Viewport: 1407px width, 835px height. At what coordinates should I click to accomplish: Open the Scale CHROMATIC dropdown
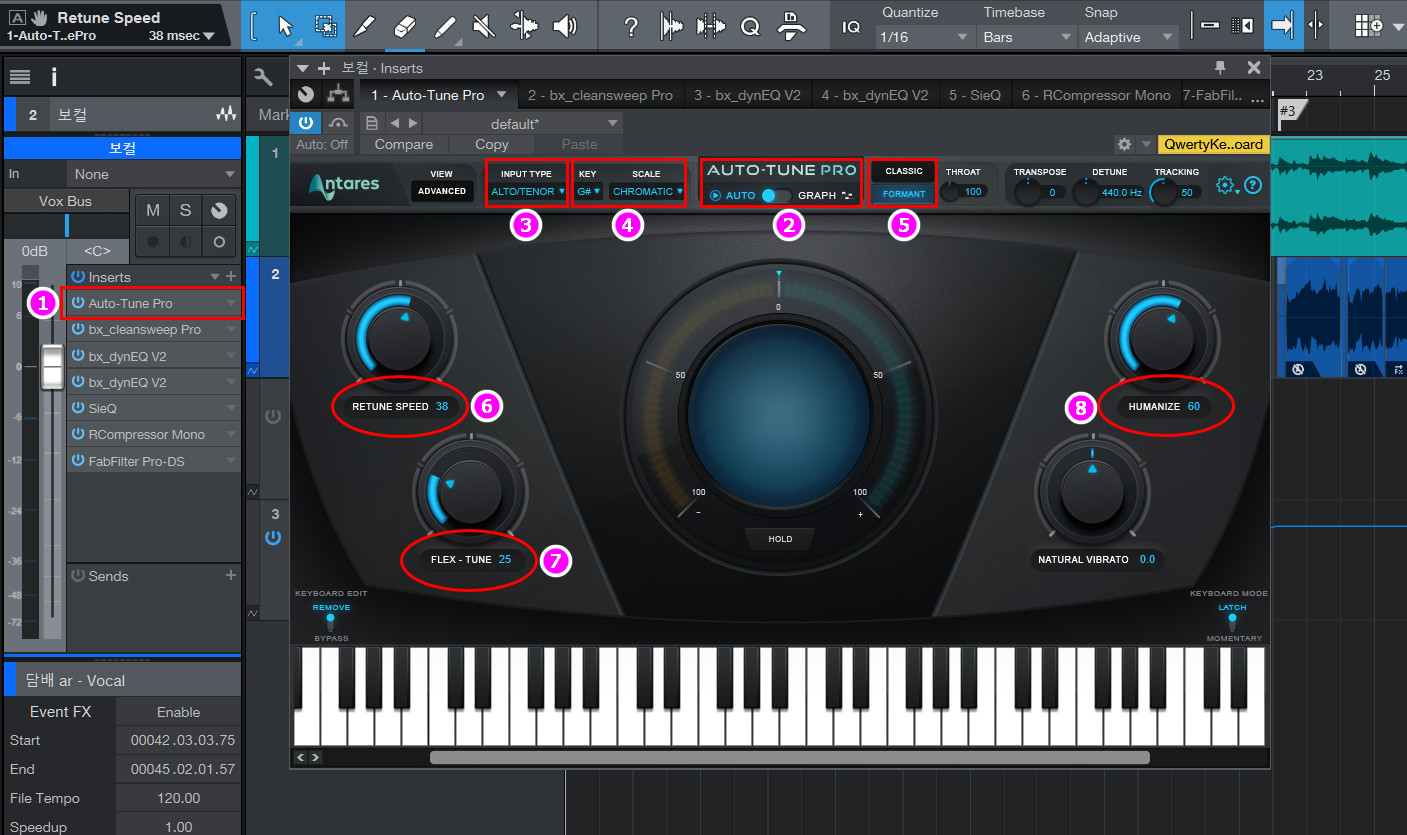pyautogui.click(x=647, y=191)
